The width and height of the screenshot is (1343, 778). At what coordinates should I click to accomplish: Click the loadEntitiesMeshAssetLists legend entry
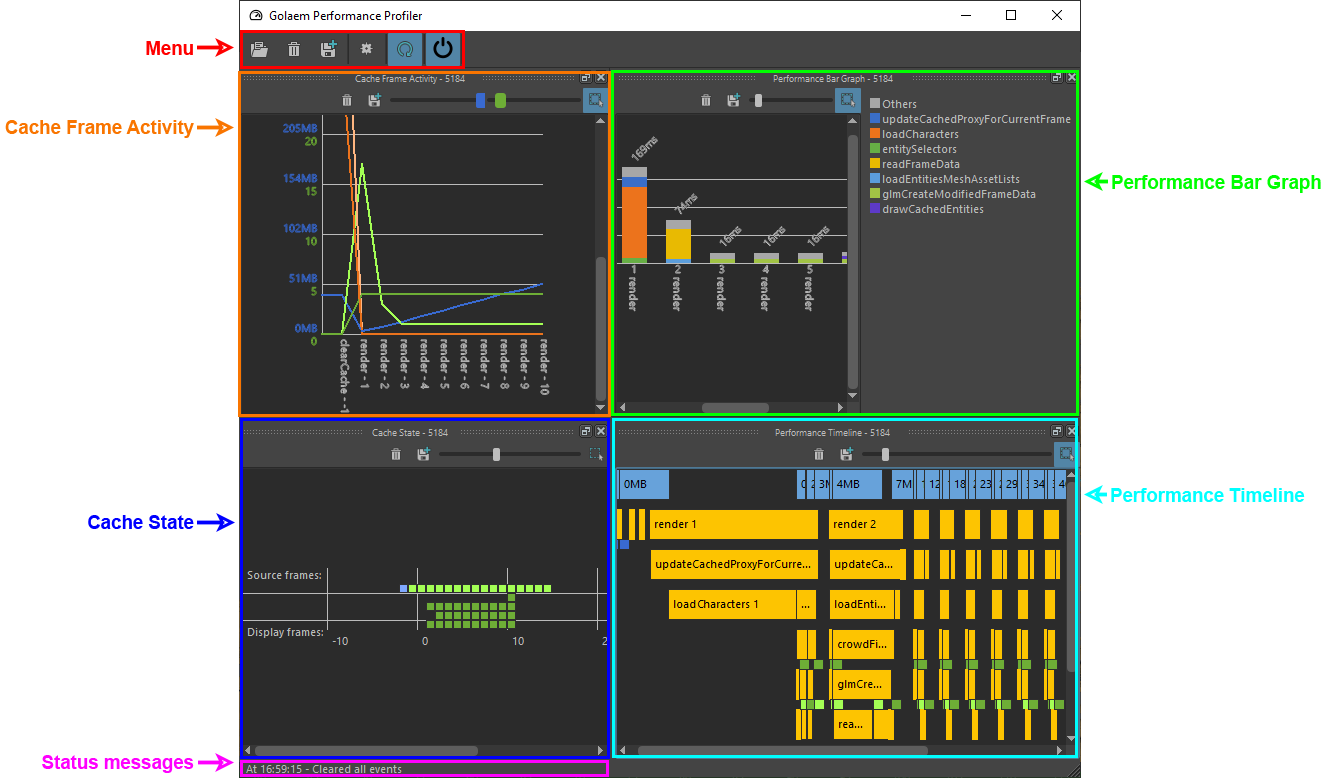point(945,179)
